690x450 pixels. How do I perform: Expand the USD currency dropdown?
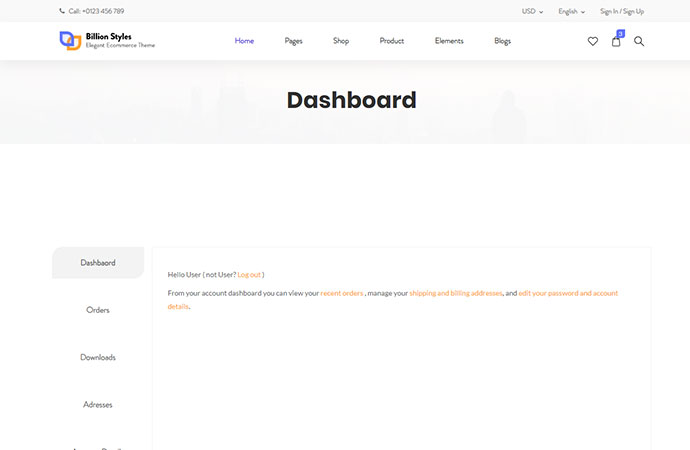pyautogui.click(x=532, y=11)
